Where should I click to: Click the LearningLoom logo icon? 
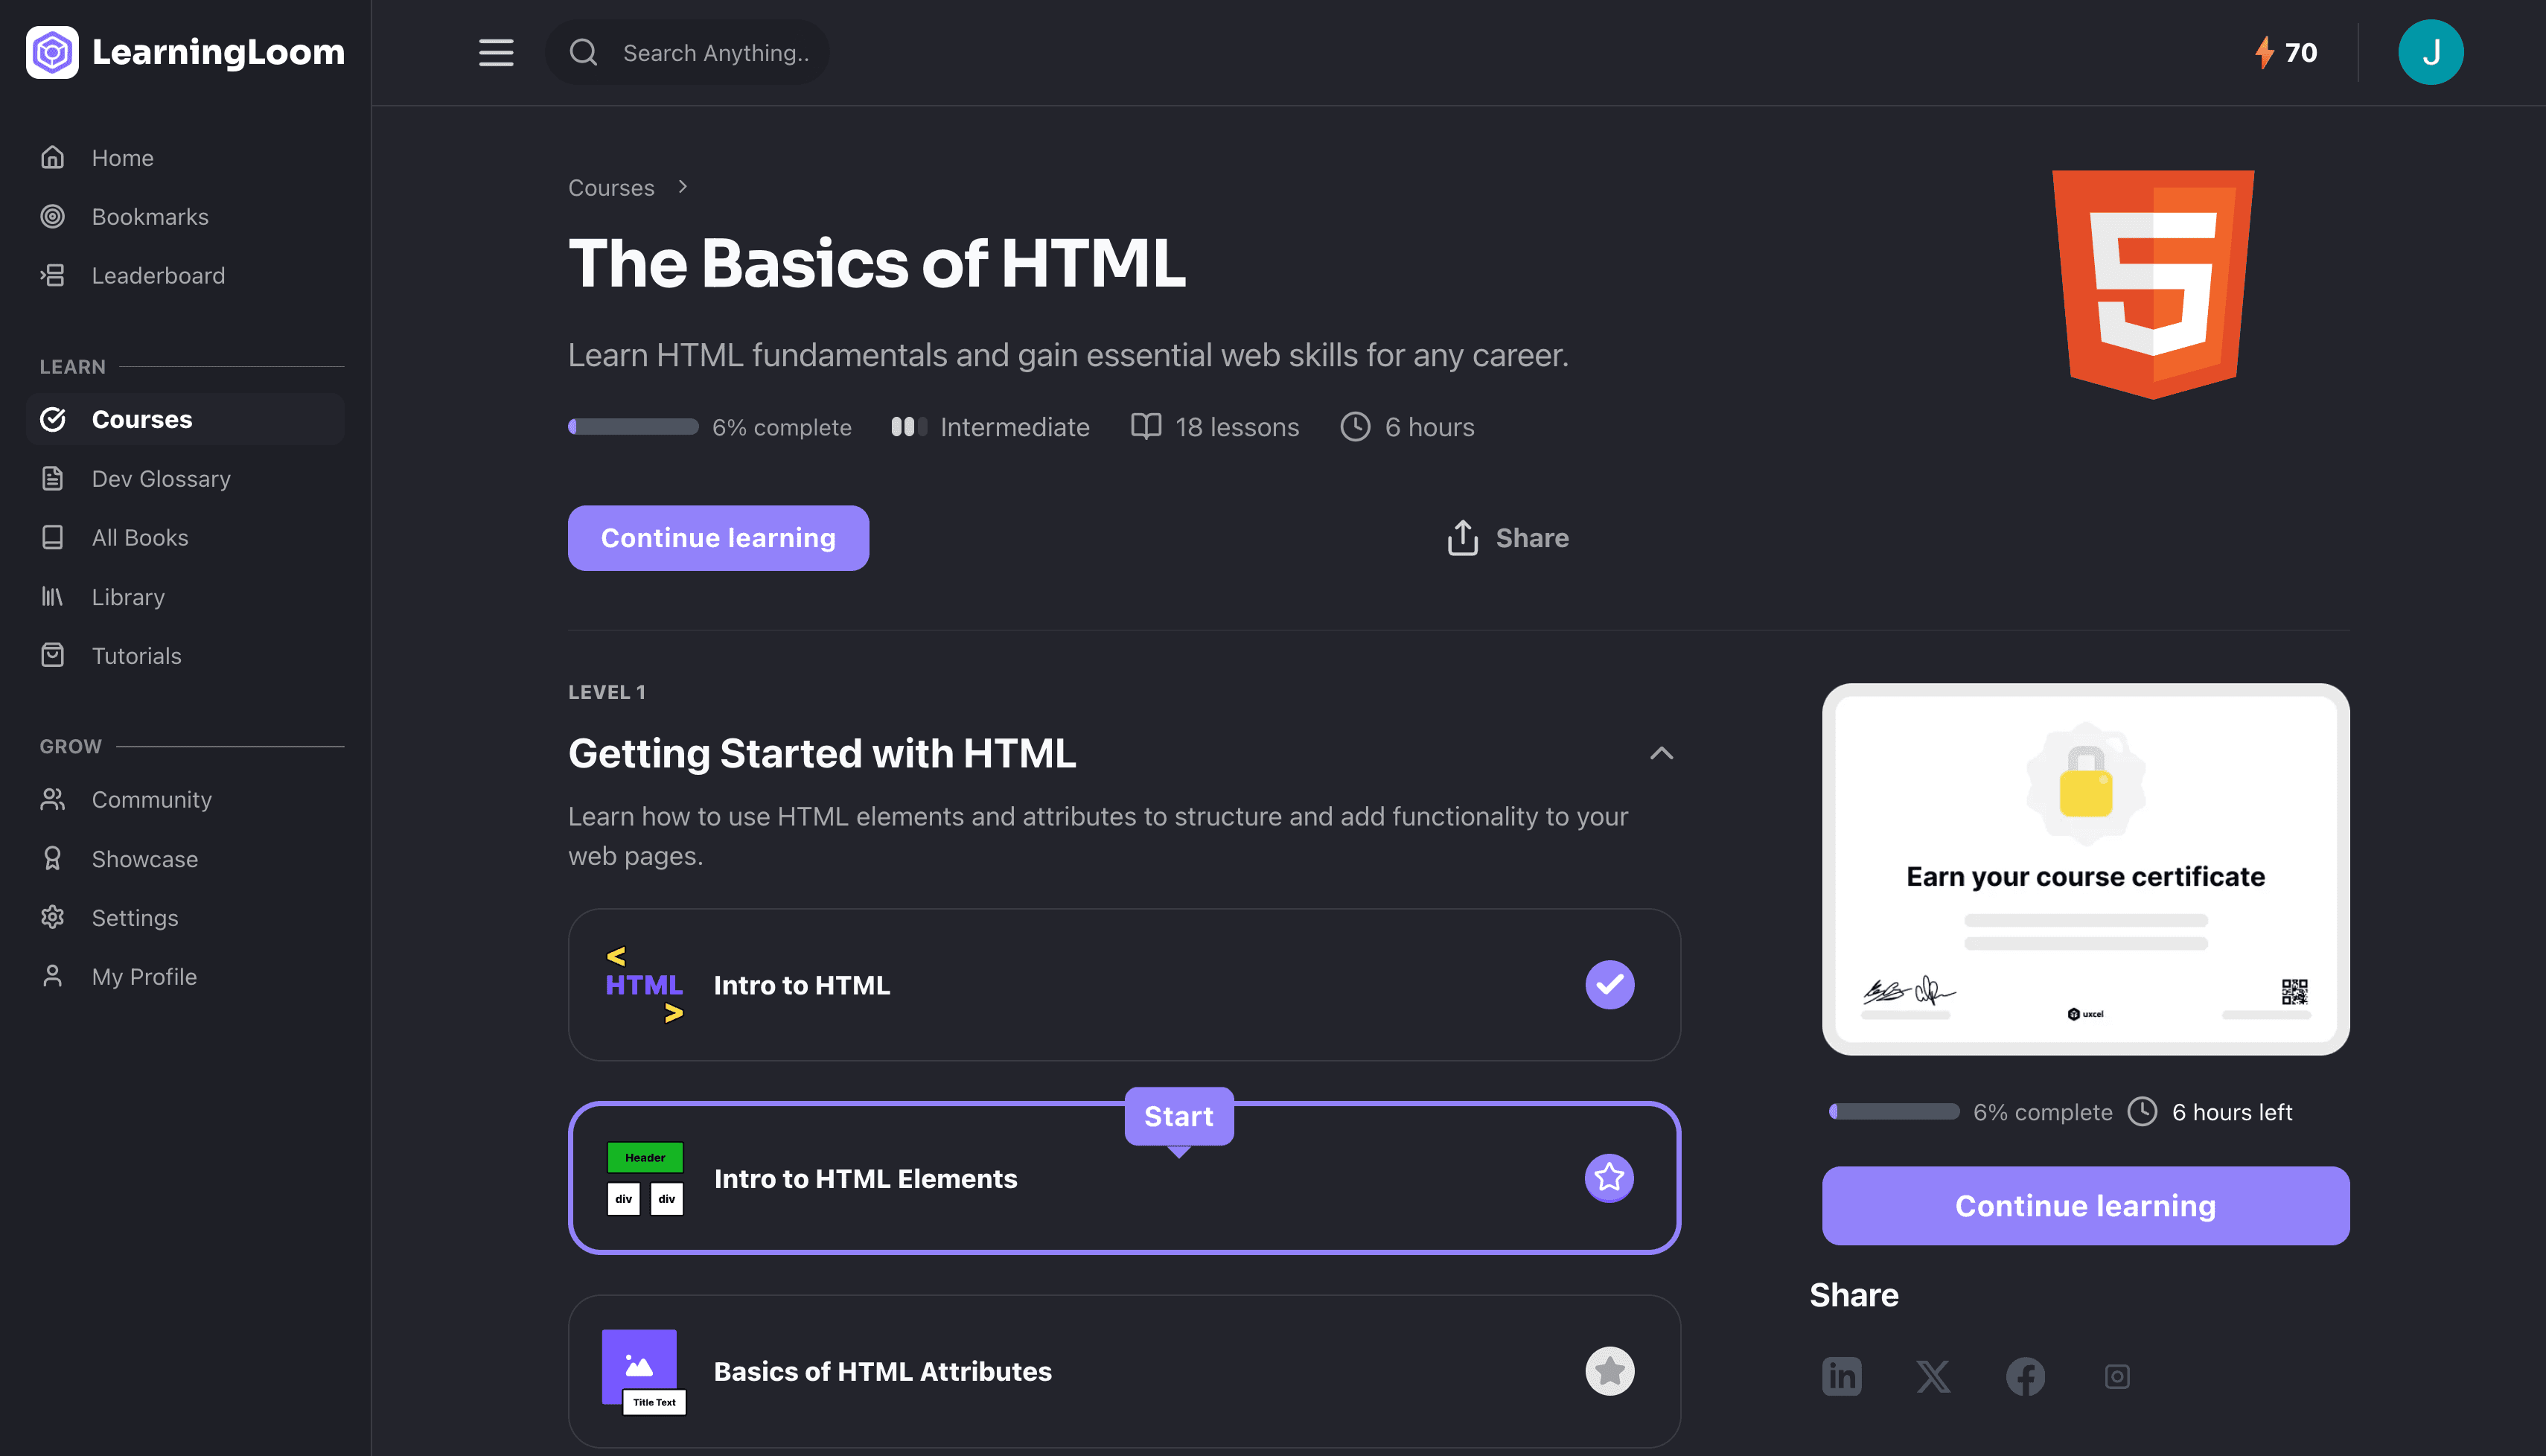pos(52,52)
